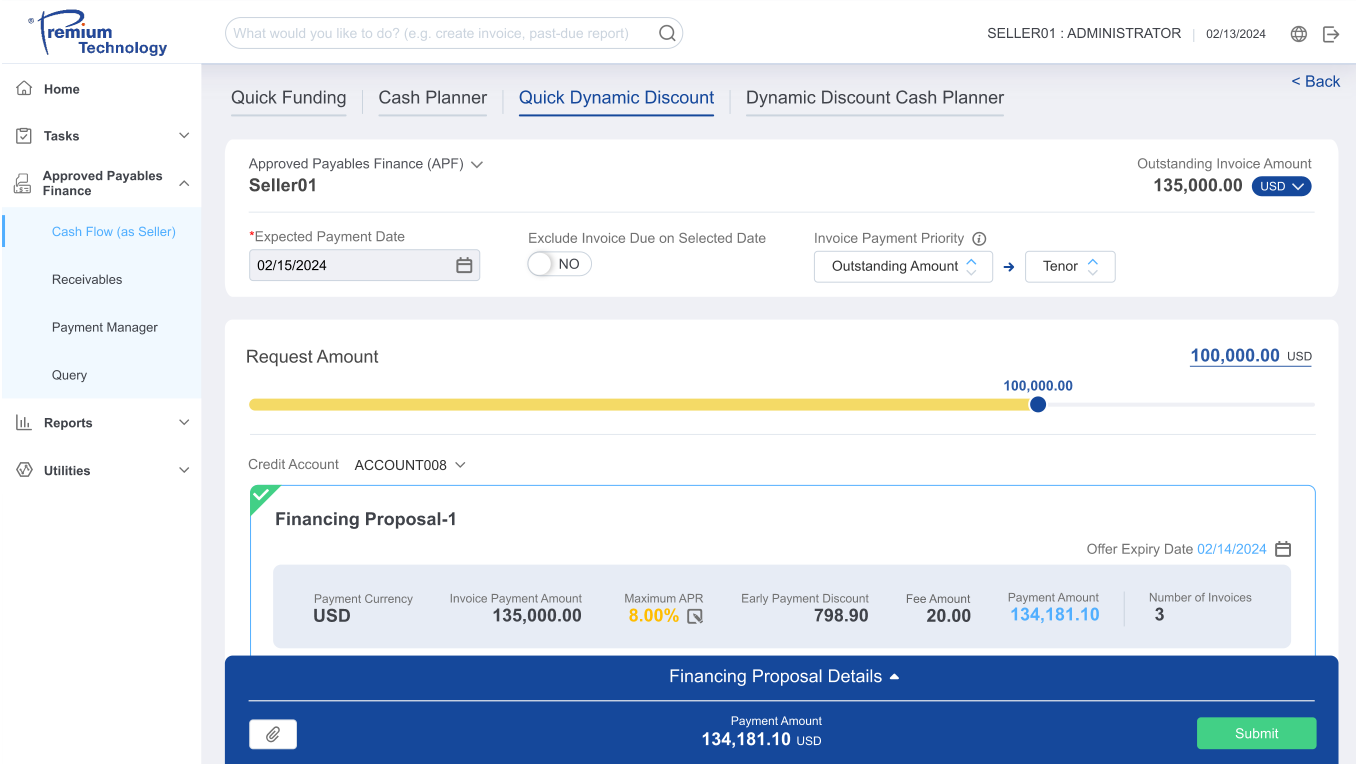Screen dimensions: 1356x764
Task: Click the Home house icon
Action: coord(24,88)
